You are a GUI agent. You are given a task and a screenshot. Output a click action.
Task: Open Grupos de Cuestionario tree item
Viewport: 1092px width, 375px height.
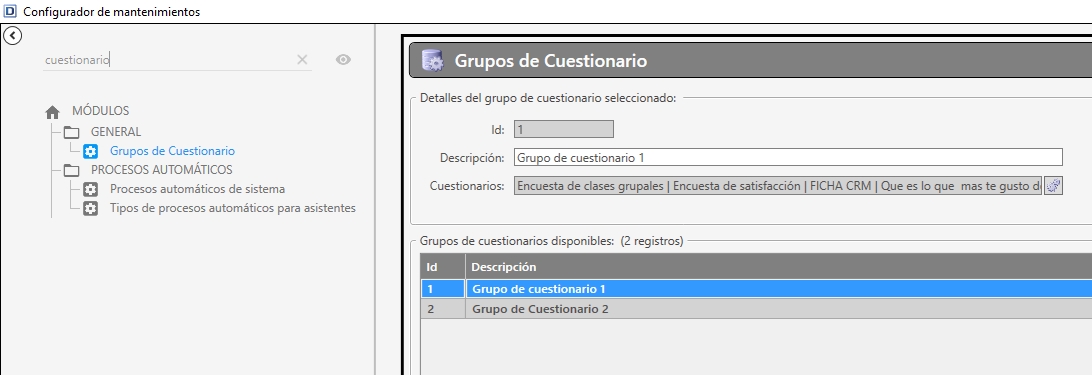tap(172, 151)
